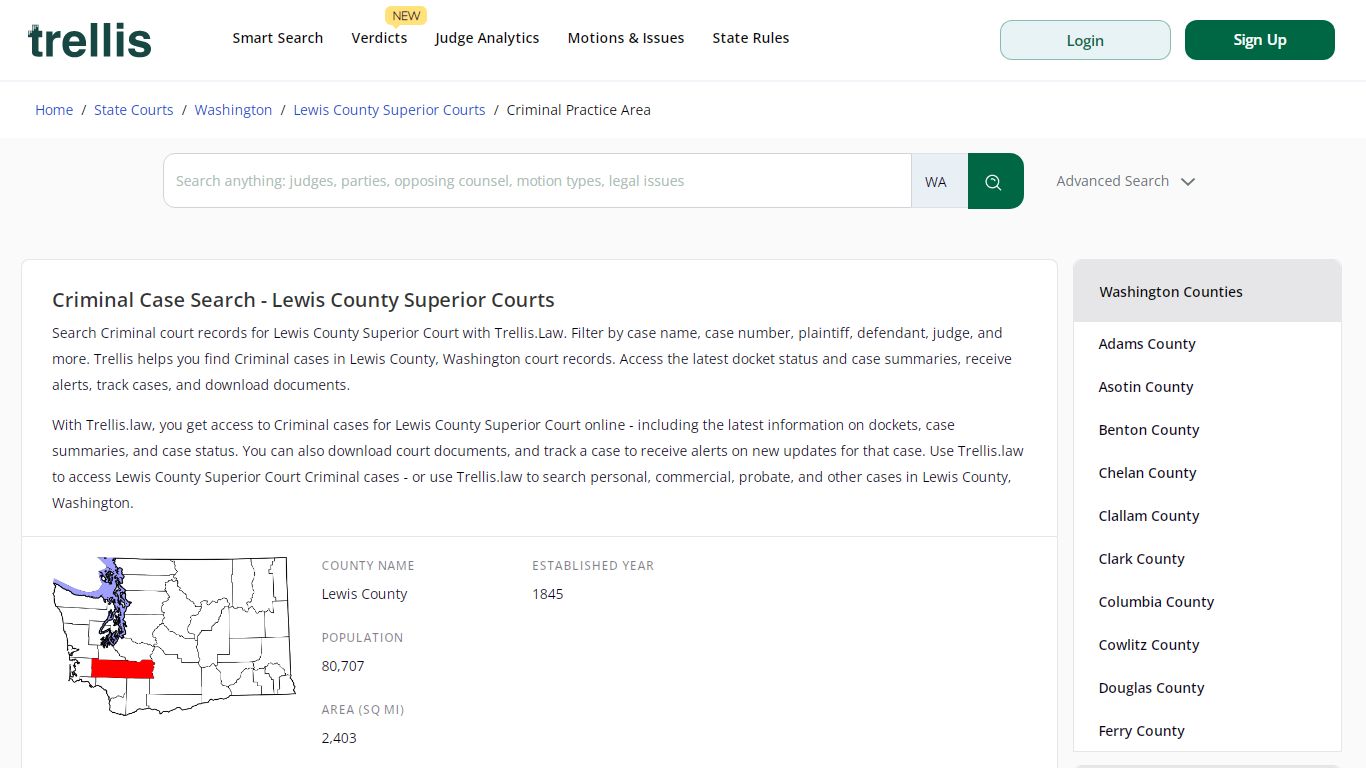
Task: Expand the Advanced Search chevron
Action: click(x=1188, y=182)
